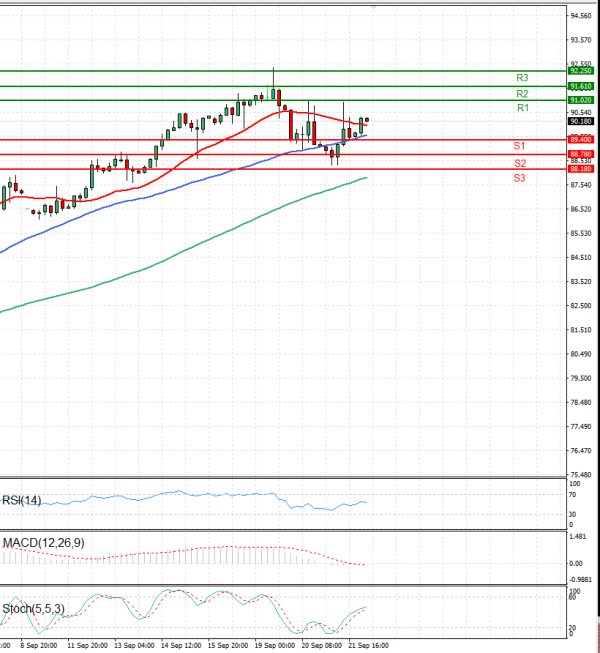Click the MACD scale value -0.9881
The image size is (600, 653).
pos(580,580)
